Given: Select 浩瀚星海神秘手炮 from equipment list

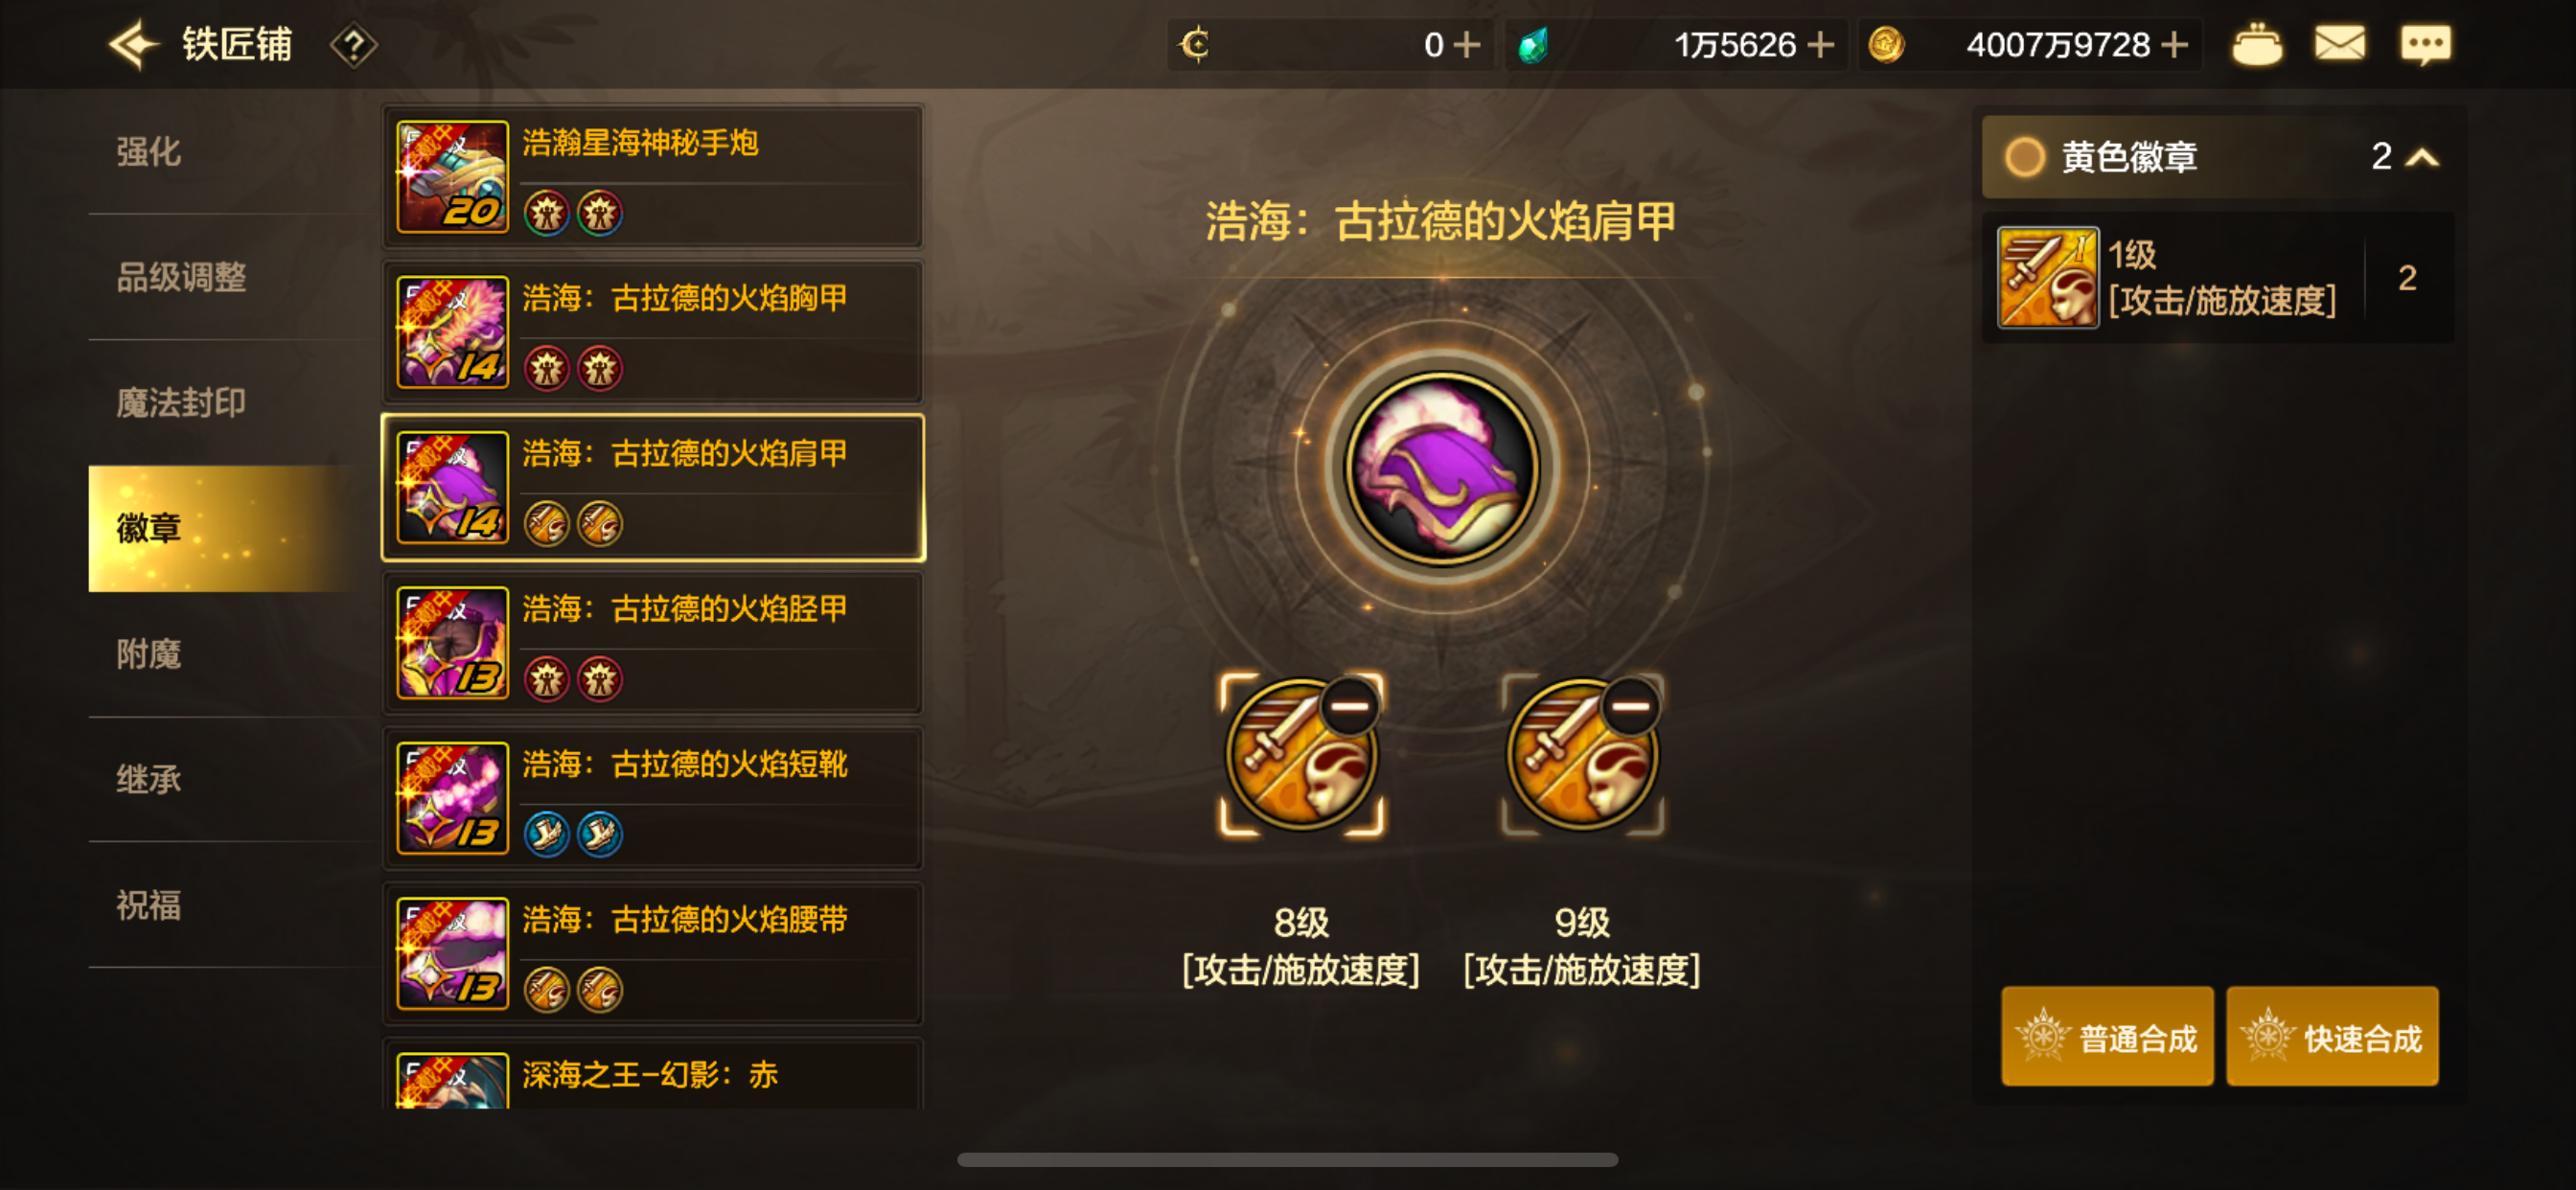Looking at the screenshot, I should tap(652, 178).
